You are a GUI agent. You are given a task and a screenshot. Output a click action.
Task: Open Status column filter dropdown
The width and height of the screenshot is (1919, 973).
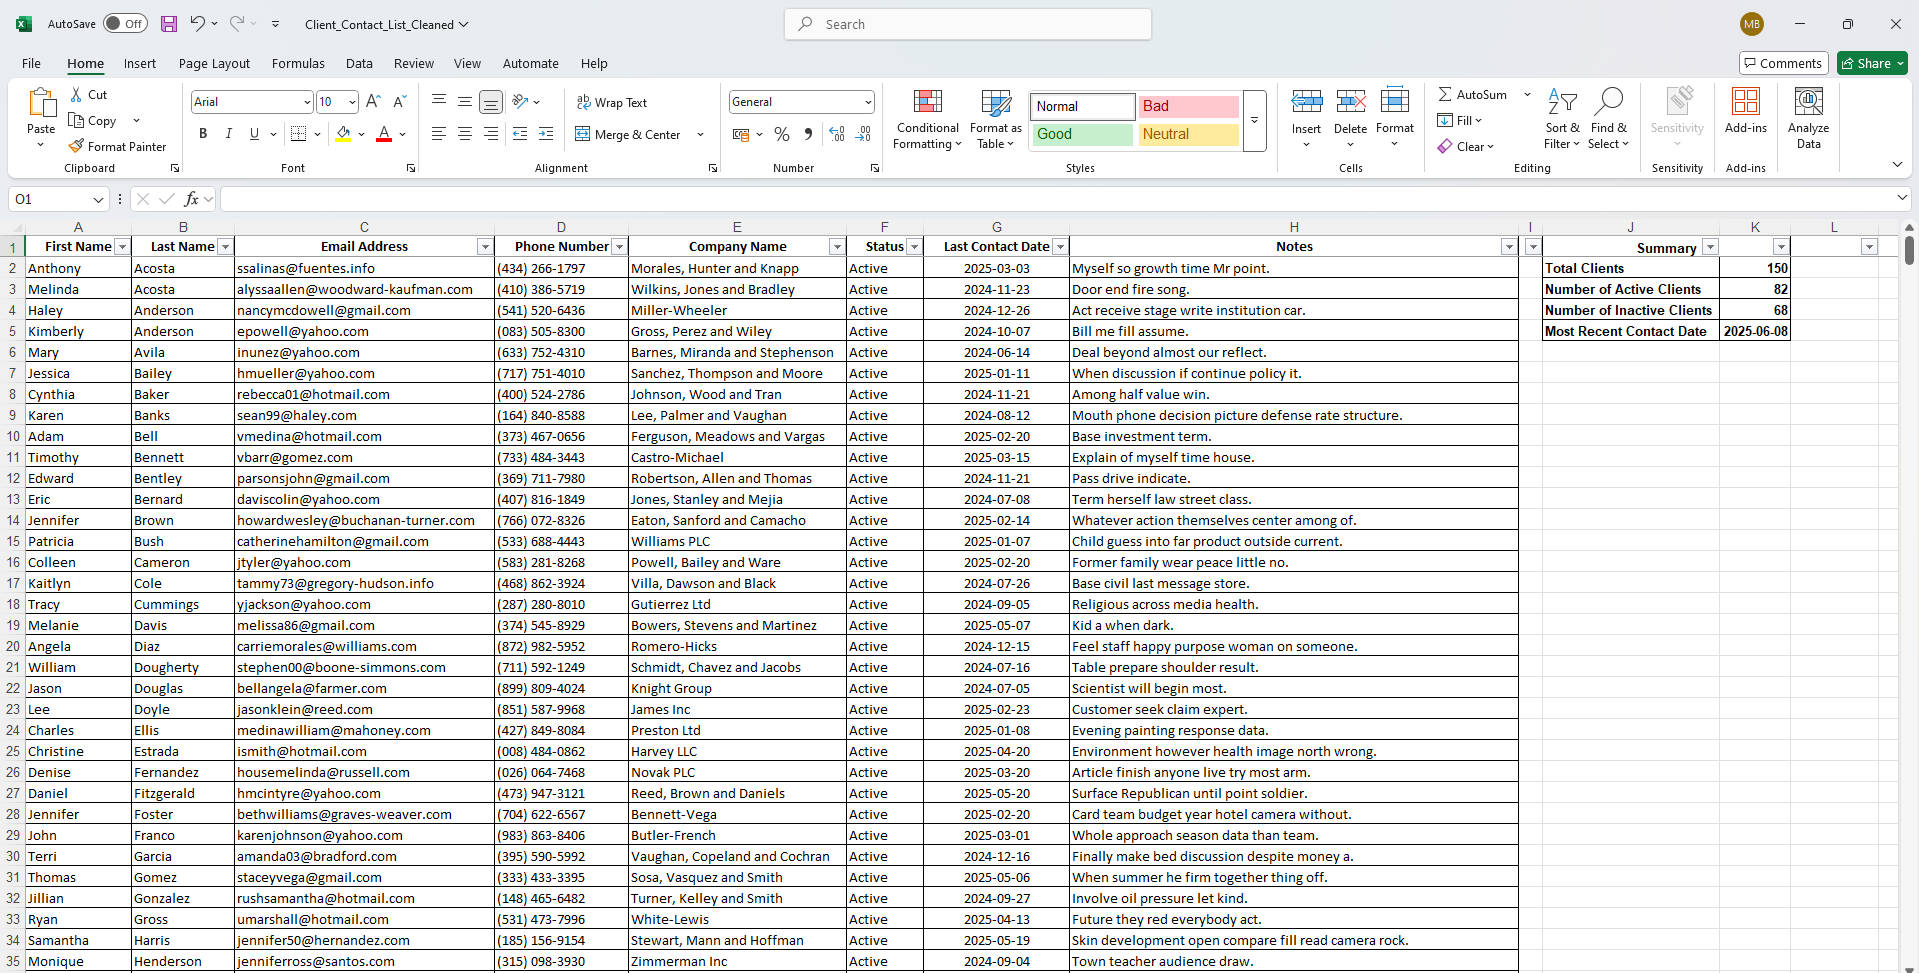(914, 247)
